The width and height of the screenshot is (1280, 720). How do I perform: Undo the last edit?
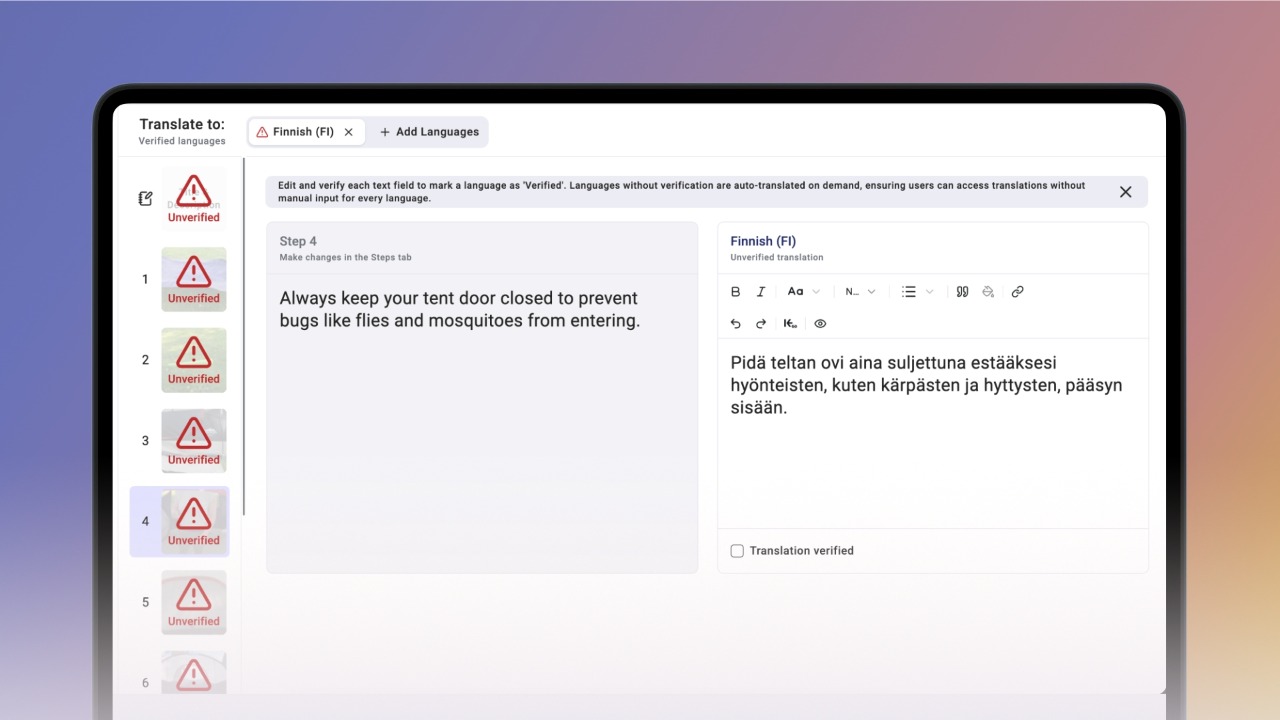point(736,324)
